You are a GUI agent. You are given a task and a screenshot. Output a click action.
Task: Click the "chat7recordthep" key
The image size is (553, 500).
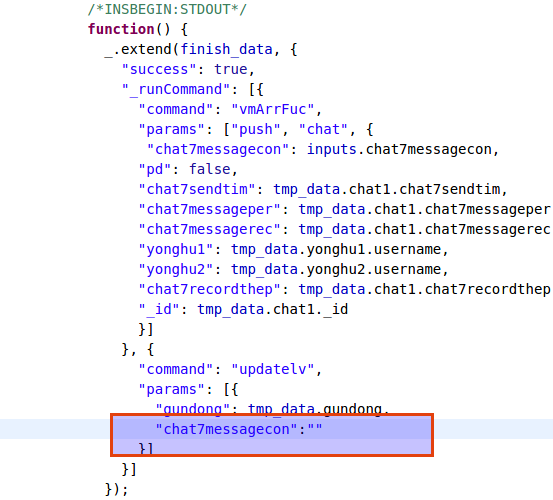(209, 289)
